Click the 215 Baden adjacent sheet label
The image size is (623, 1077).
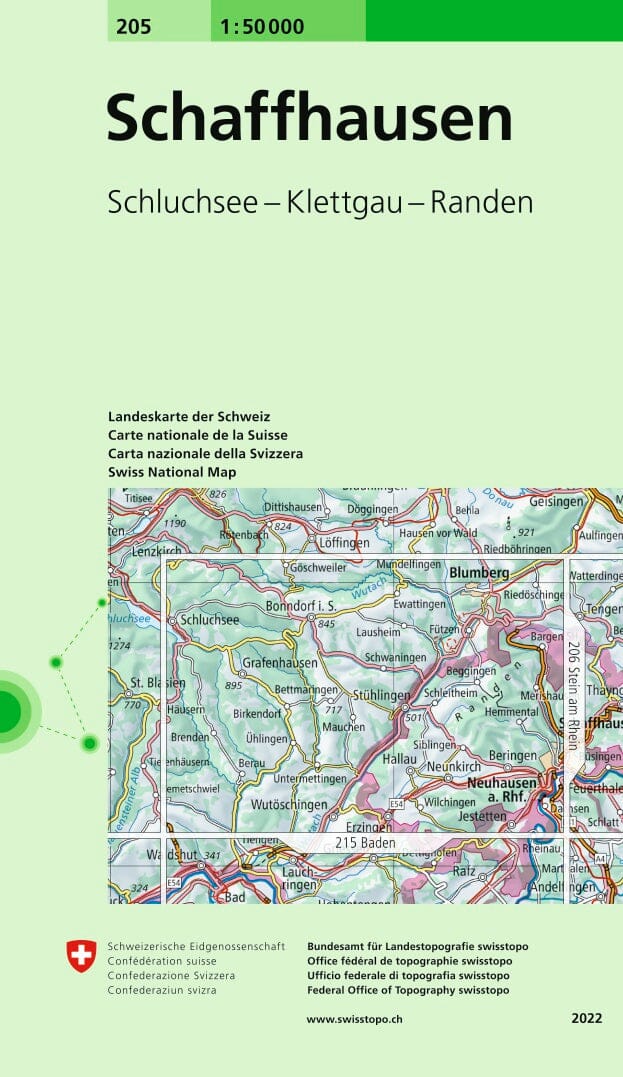365,843
